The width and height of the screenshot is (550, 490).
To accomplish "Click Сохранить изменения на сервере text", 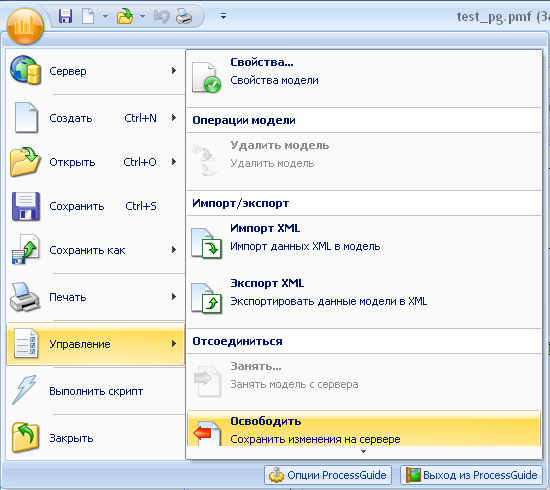I will pyautogui.click(x=315, y=439).
